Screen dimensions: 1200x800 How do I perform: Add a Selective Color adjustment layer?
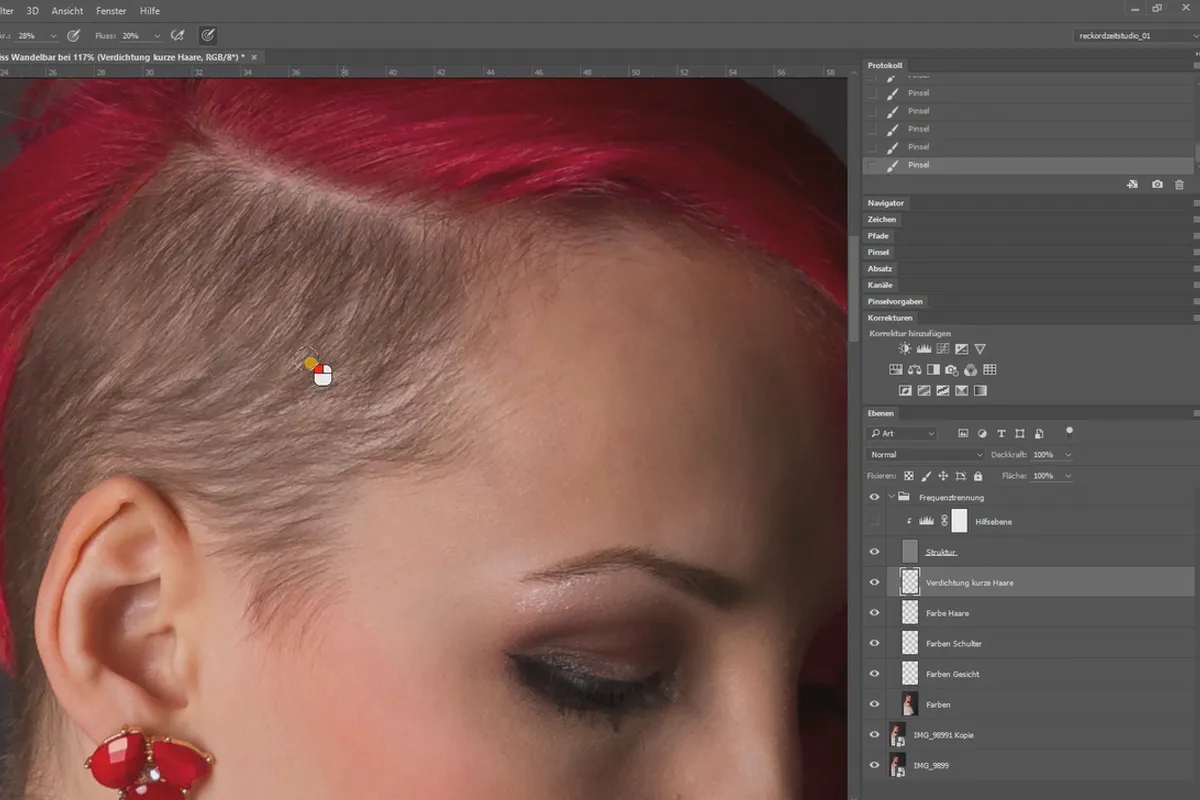[961, 391]
